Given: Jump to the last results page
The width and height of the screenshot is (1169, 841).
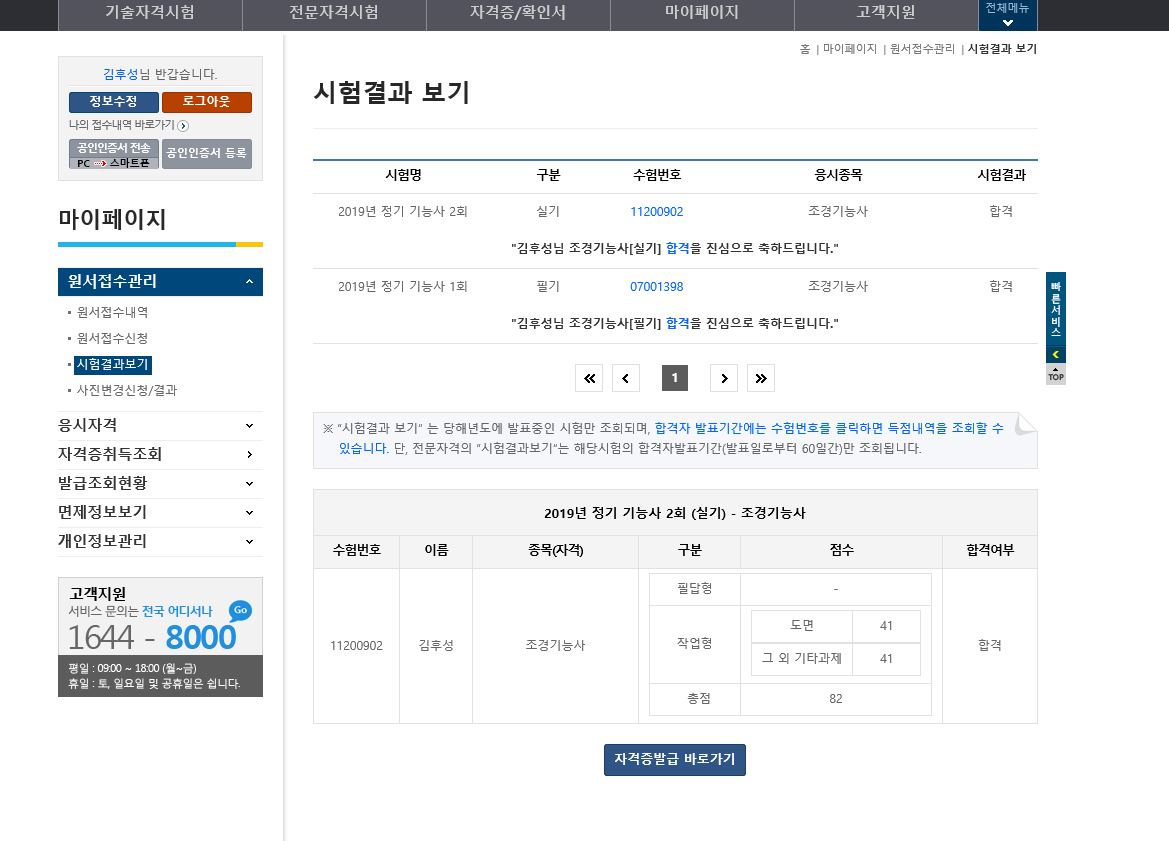Looking at the screenshot, I should tap(761, 378).
